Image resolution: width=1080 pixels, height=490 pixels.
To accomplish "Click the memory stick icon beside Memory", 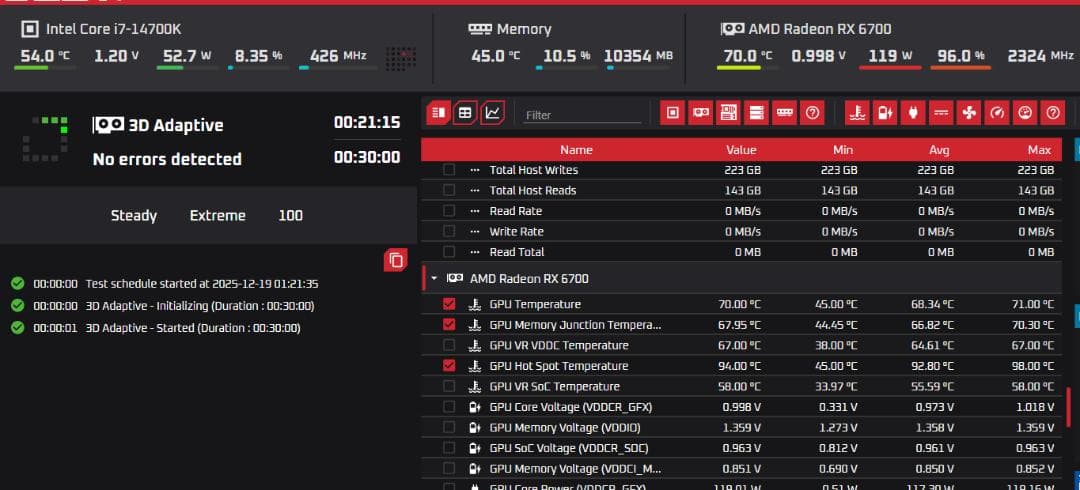I will (x=479, y=29).
